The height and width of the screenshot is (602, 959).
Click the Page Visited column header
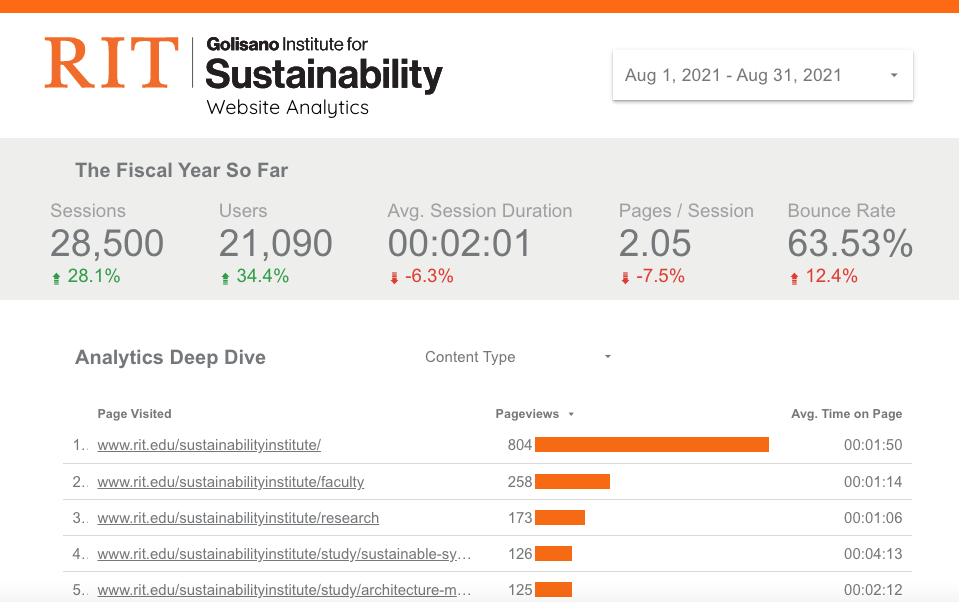tap(135, 414)
